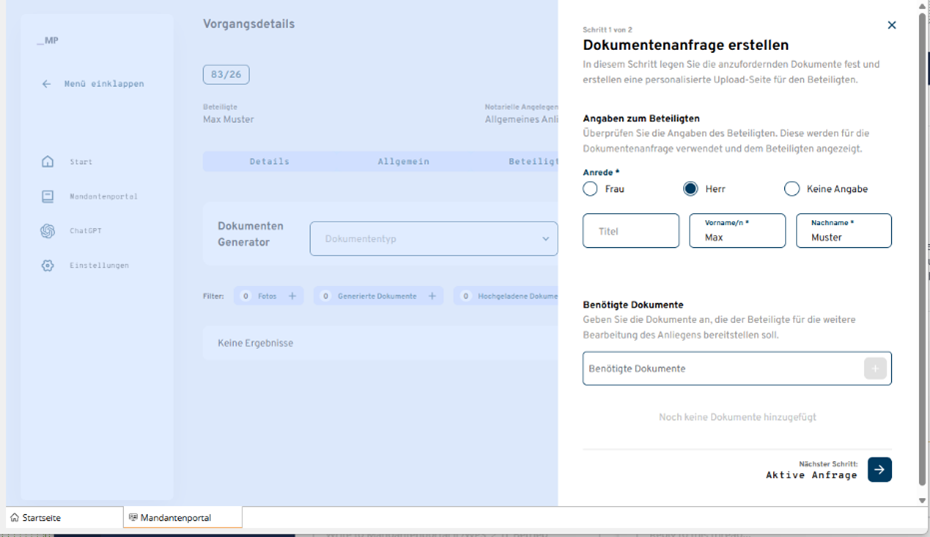Click the Schritt 1 von 2 label

click(x=607, y=30)
